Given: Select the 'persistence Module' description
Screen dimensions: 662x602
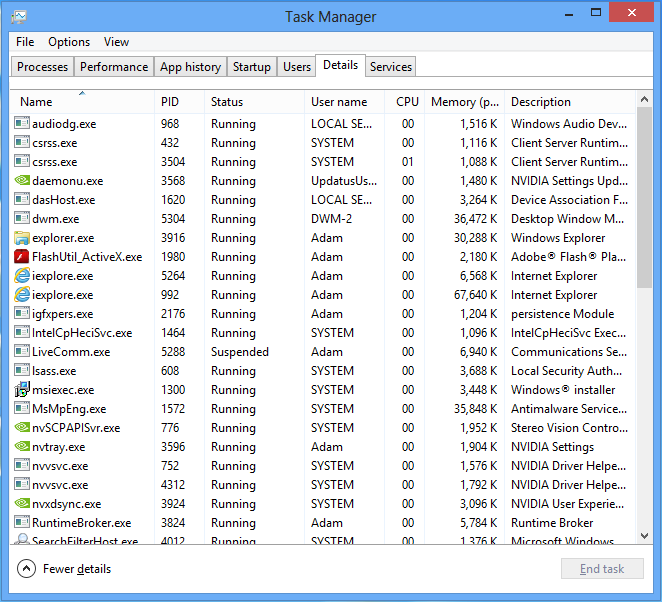Looking at the screenshot, I should coord(562,314).
